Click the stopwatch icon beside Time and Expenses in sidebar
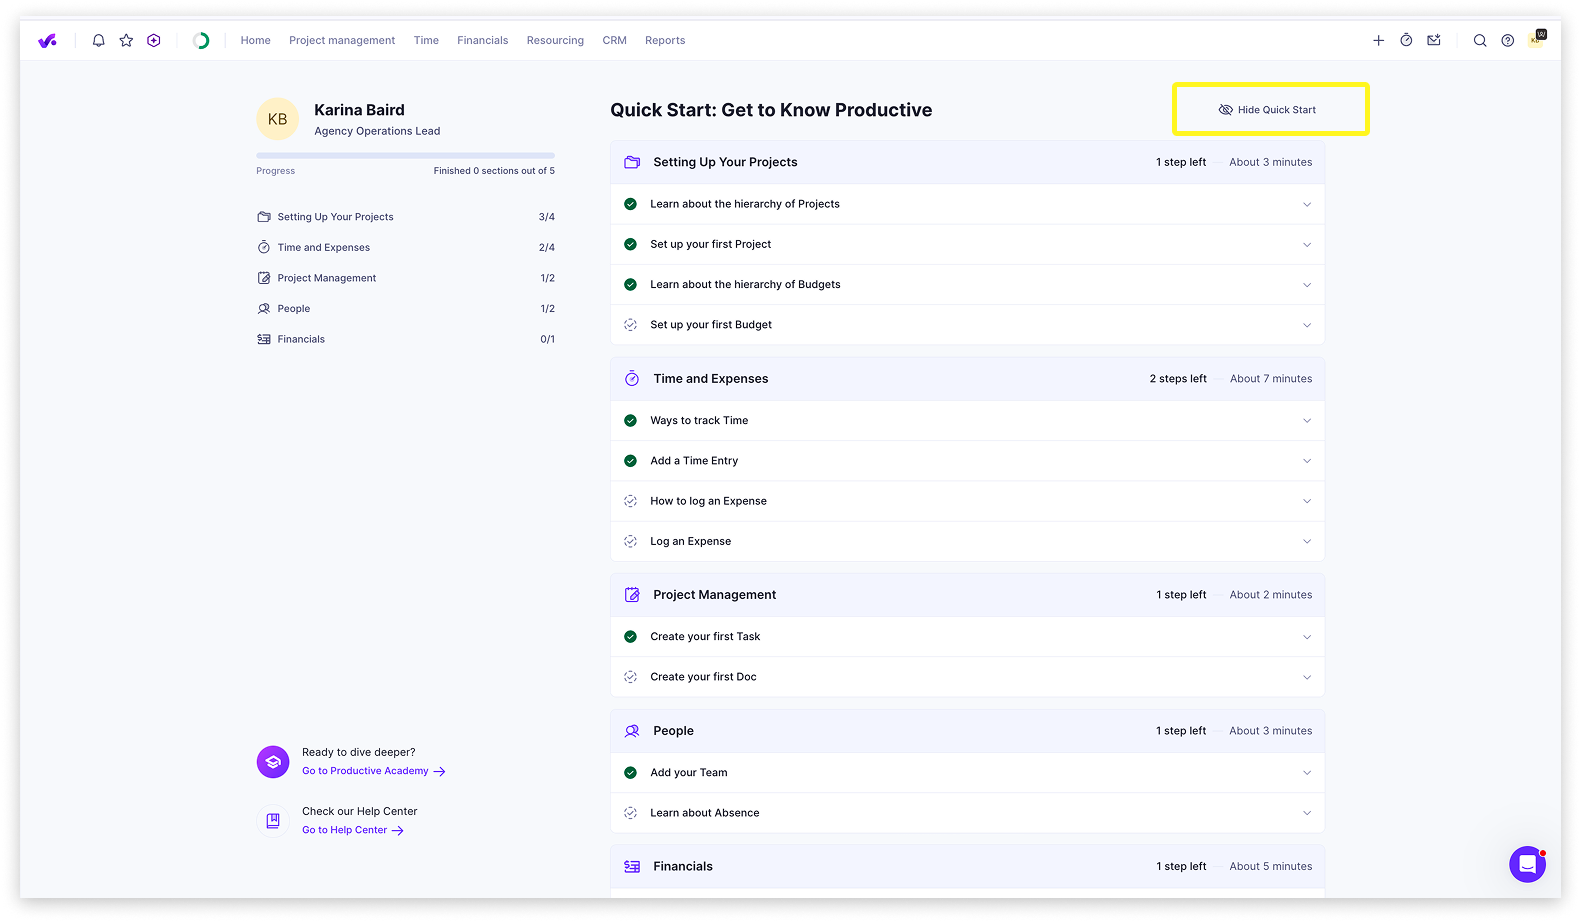 pyautogui.click(x=264, y=247)
